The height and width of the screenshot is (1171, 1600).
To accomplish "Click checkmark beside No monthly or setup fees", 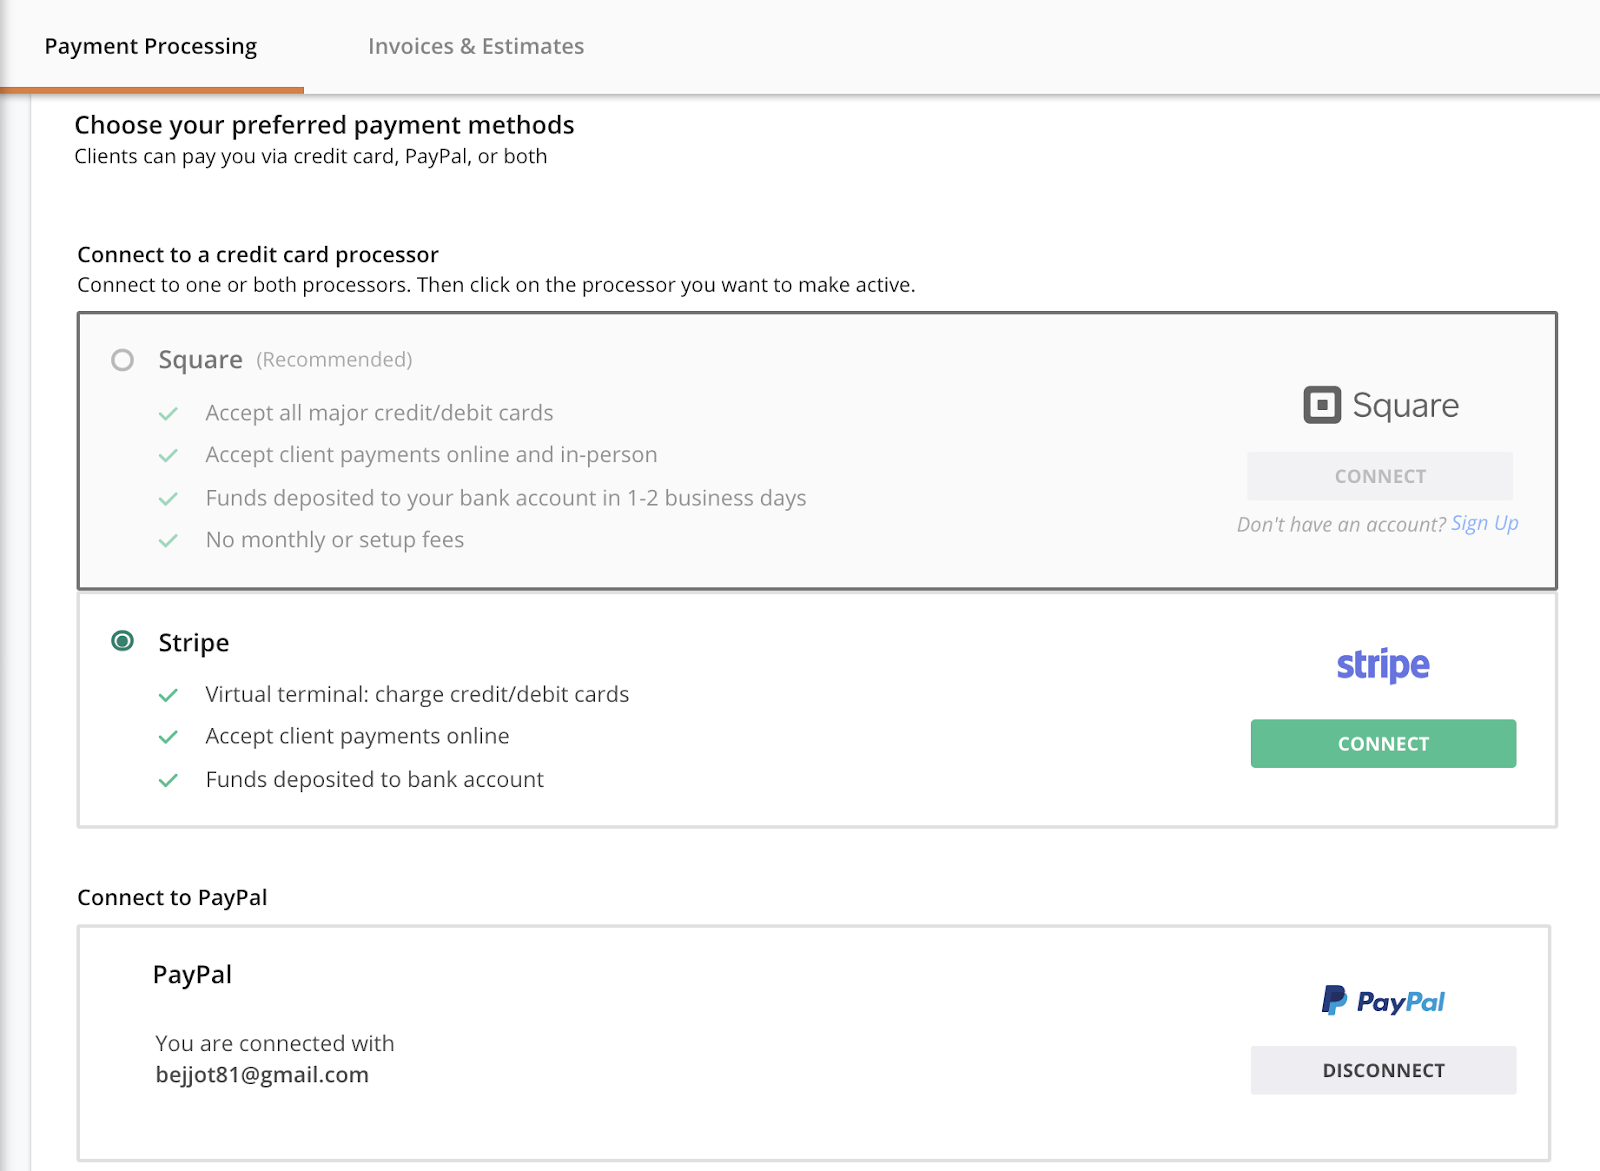I will tap(168, 540).
